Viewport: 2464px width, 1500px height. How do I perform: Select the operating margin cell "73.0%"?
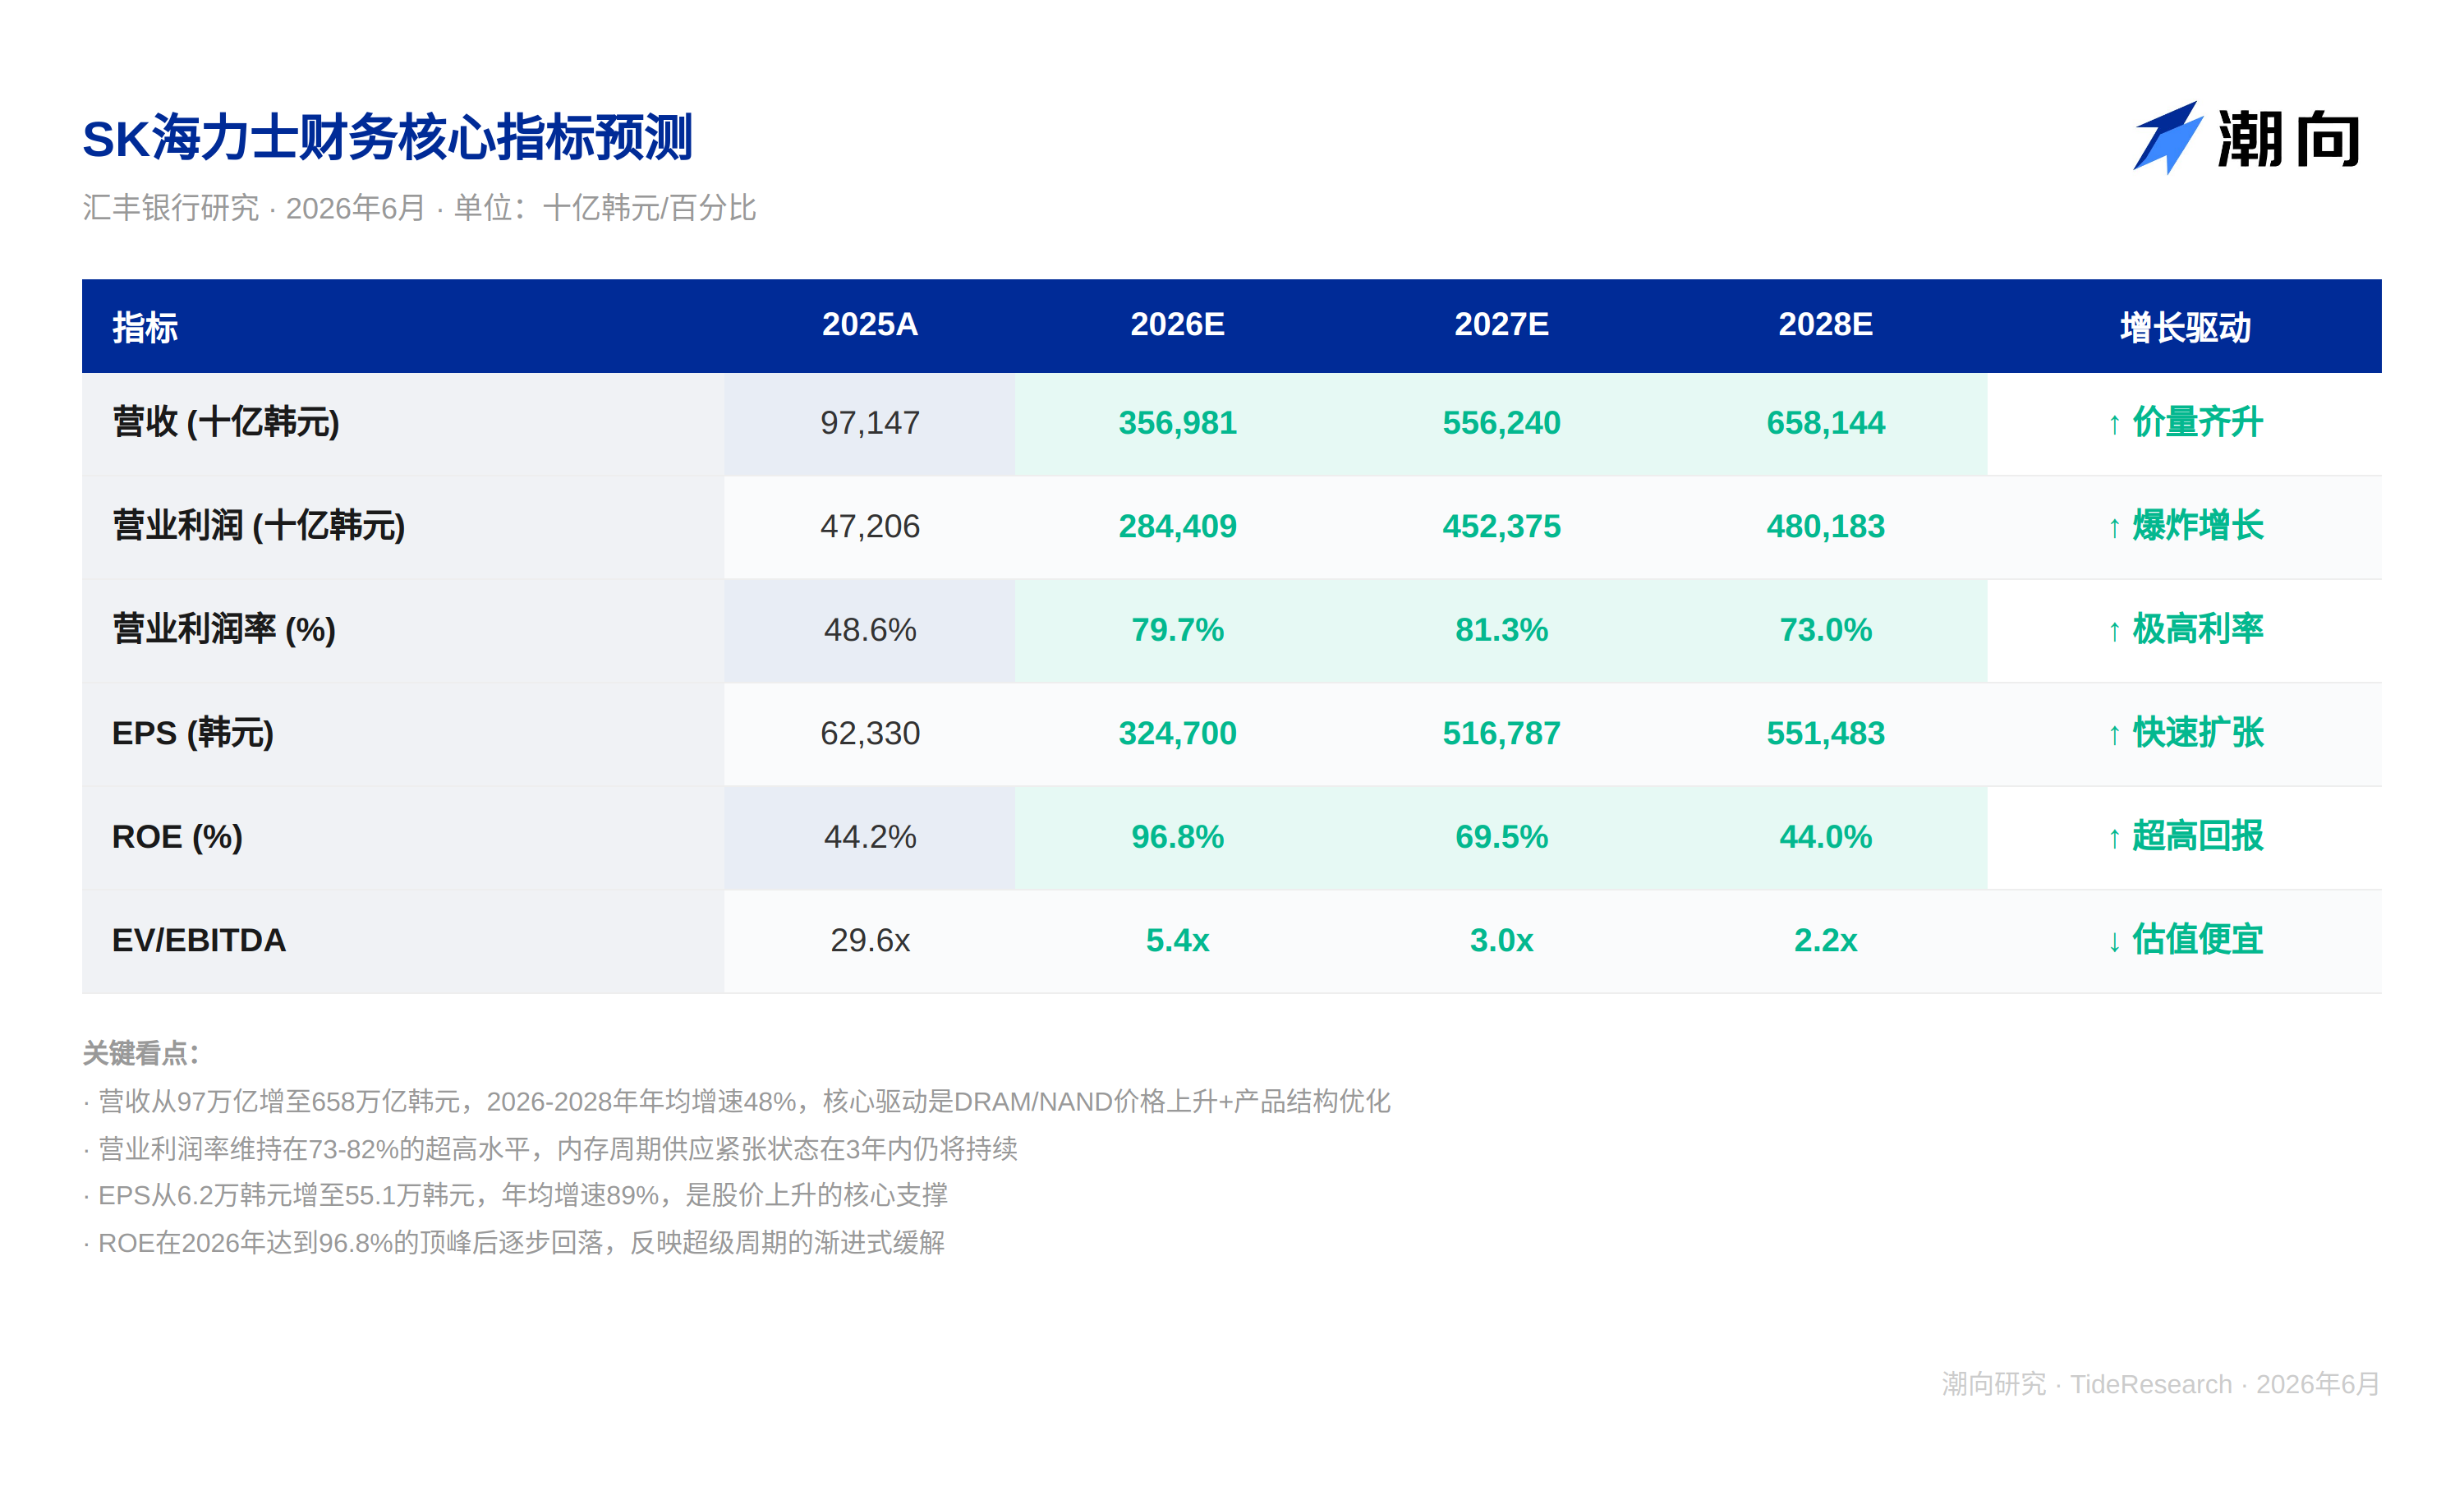tap(1825, 630)
